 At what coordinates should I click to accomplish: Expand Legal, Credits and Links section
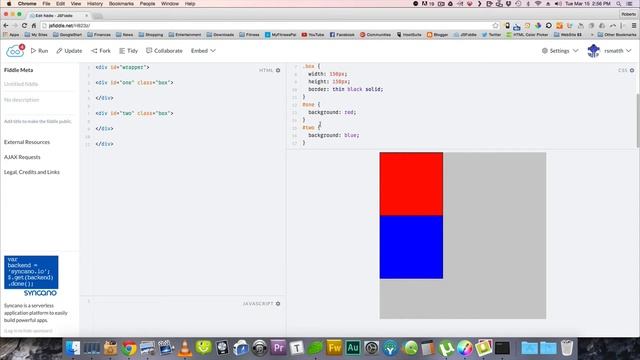32,172
